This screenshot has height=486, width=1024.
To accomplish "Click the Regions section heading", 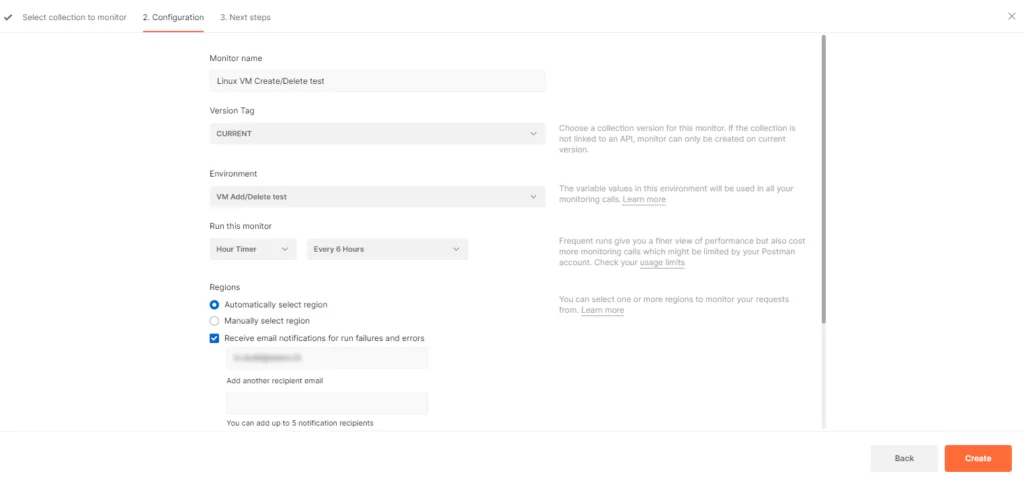I will 225,287.
